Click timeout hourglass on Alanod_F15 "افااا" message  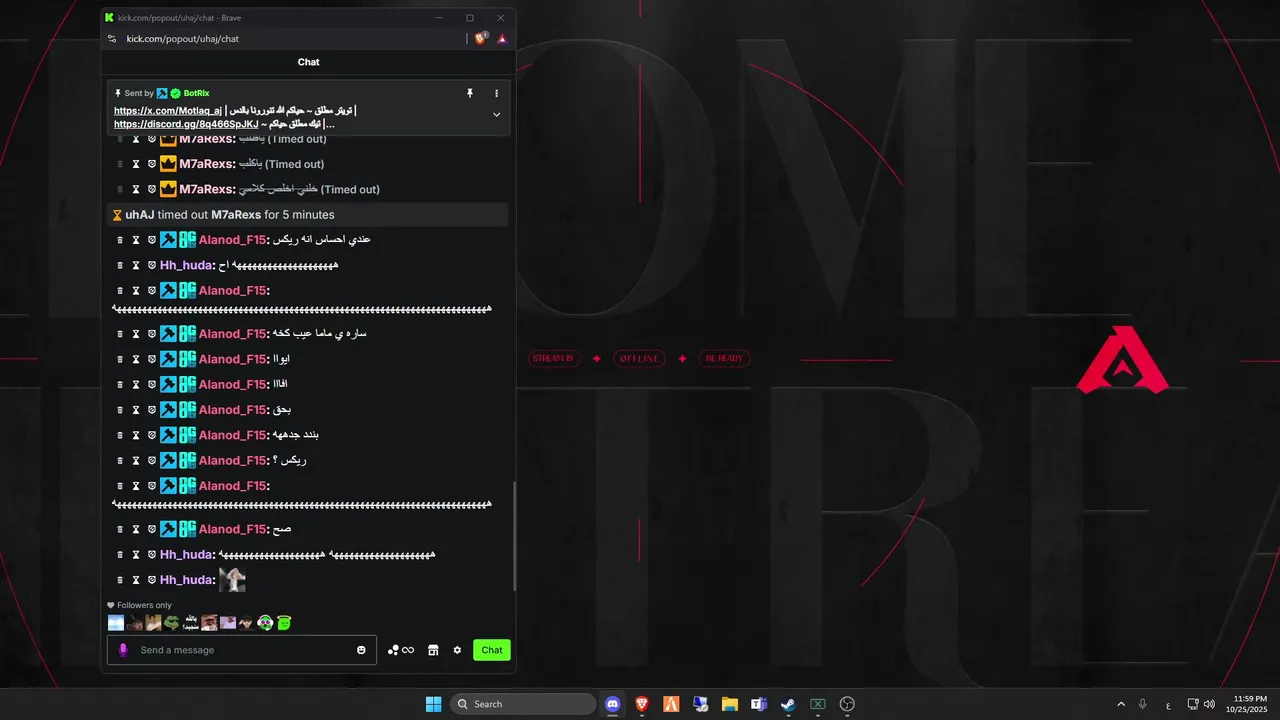point(136,384)
